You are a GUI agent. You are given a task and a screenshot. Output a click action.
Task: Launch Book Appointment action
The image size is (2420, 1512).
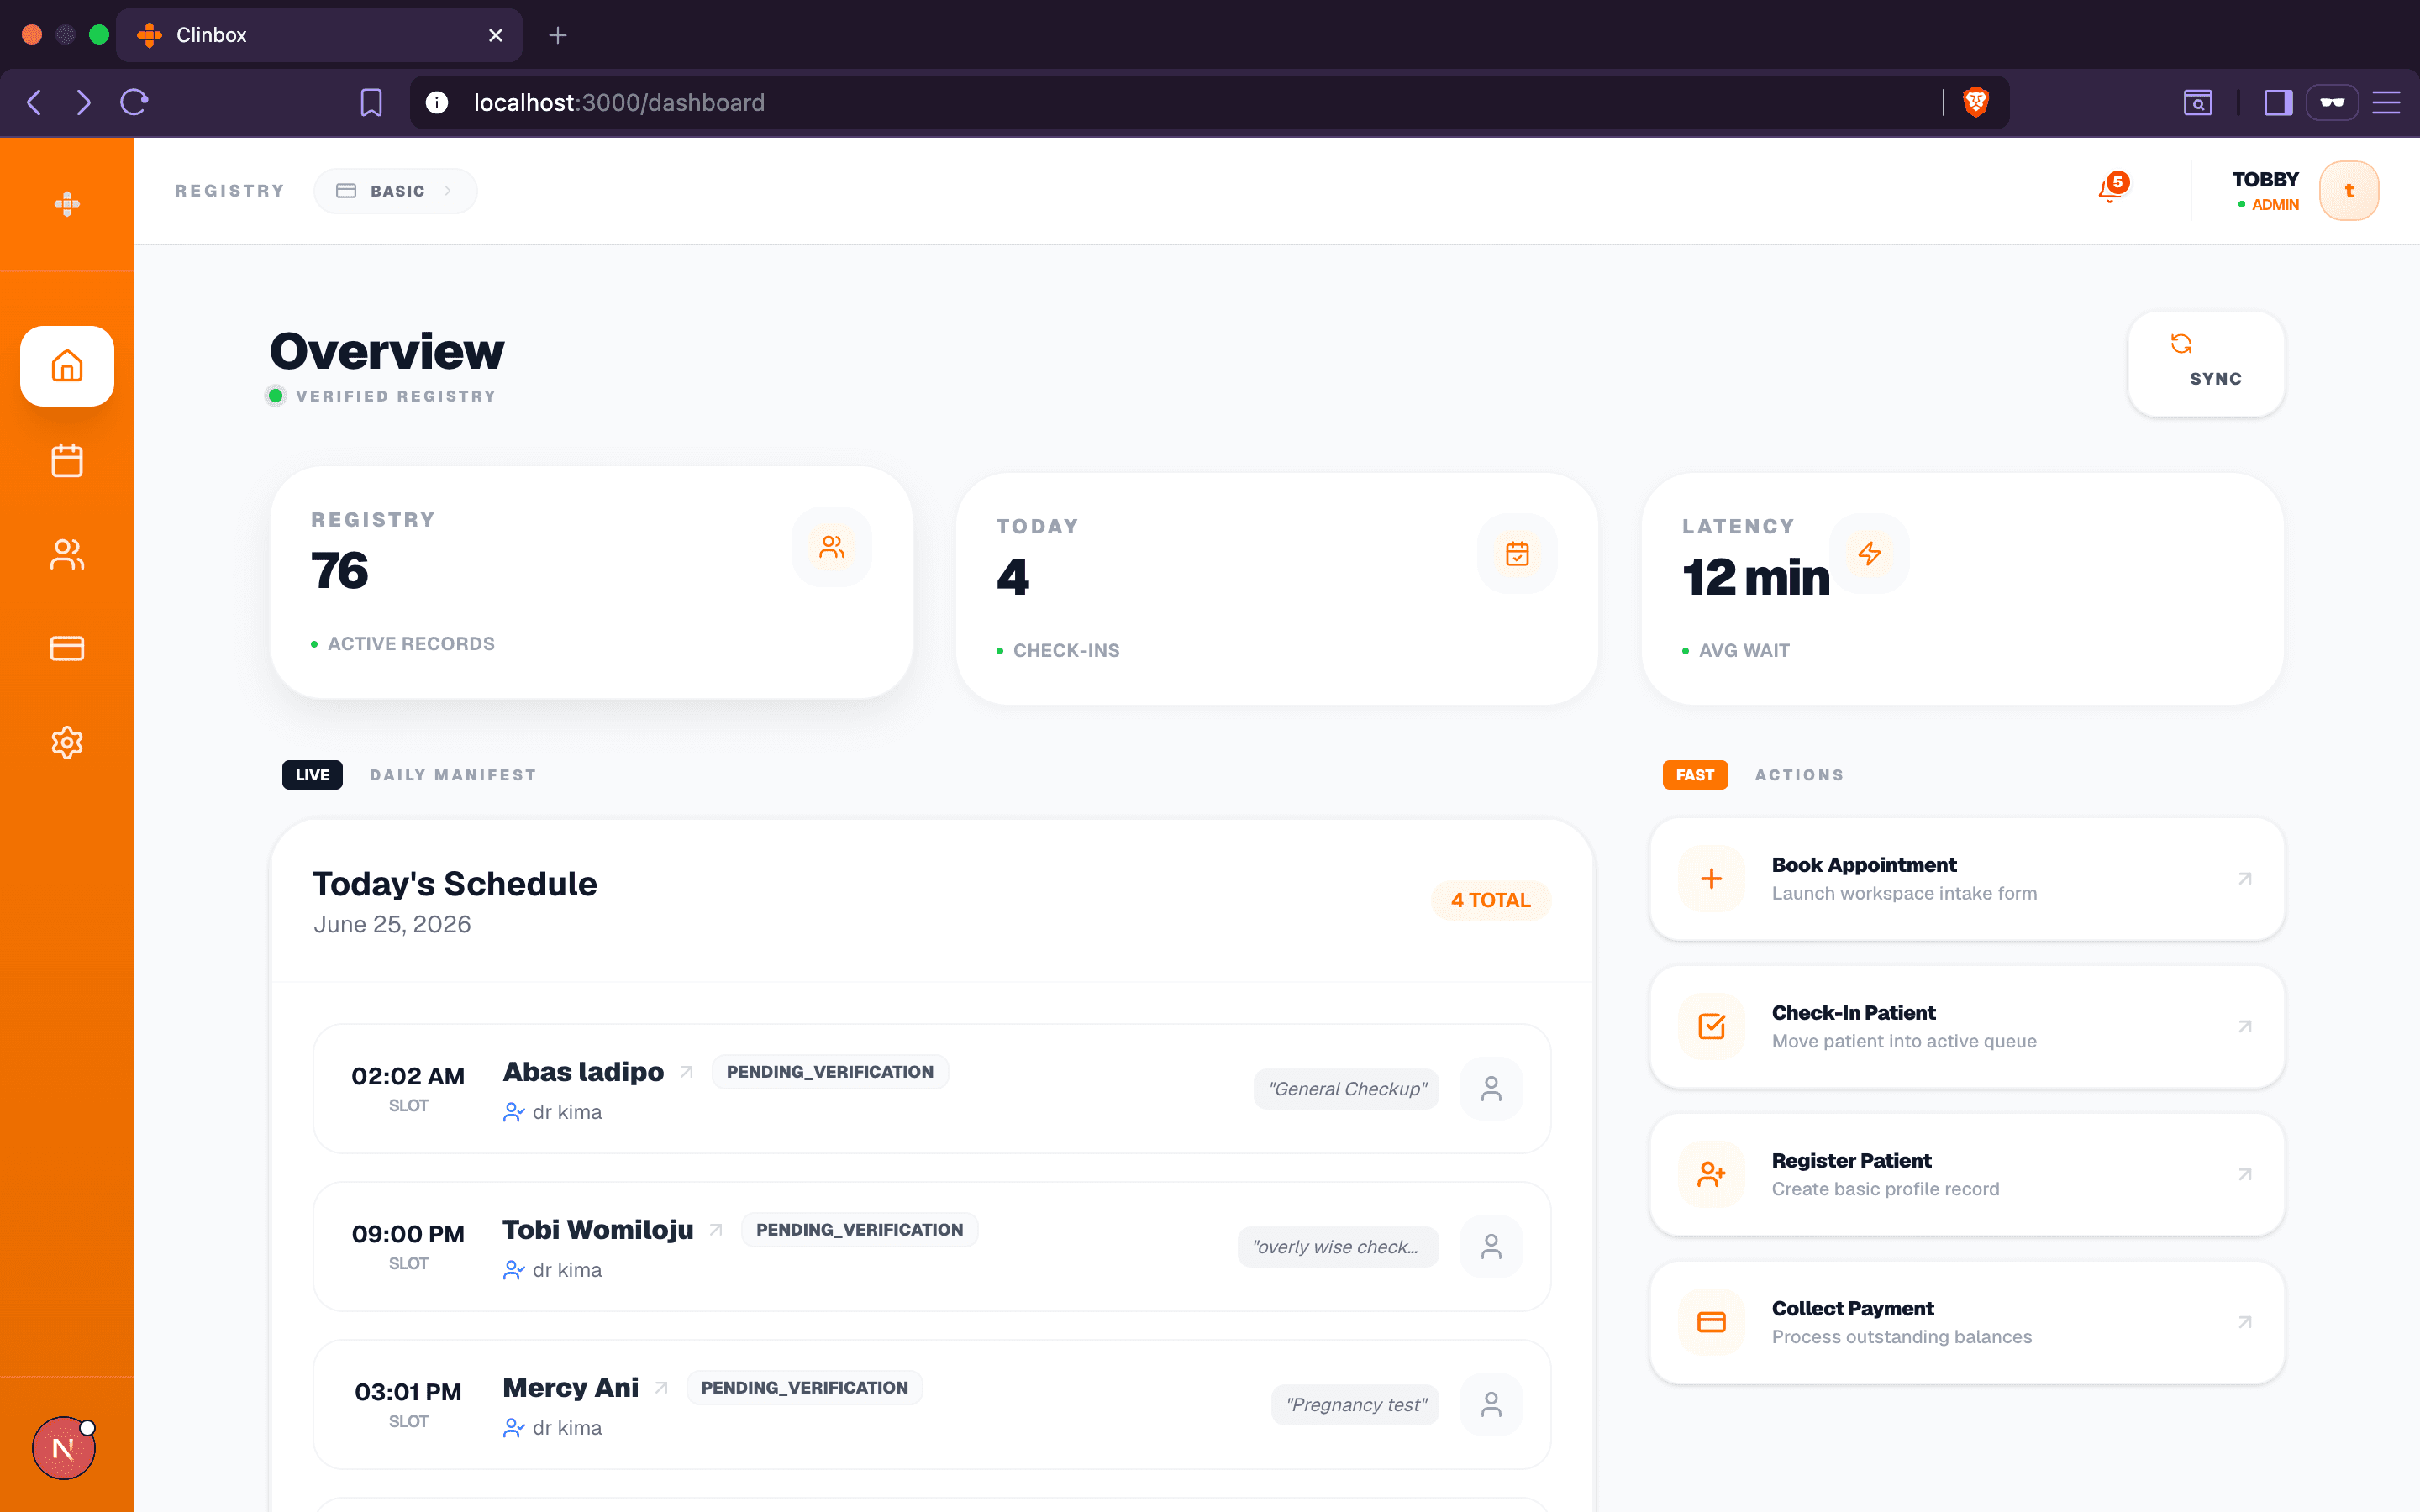[1966, 879]
